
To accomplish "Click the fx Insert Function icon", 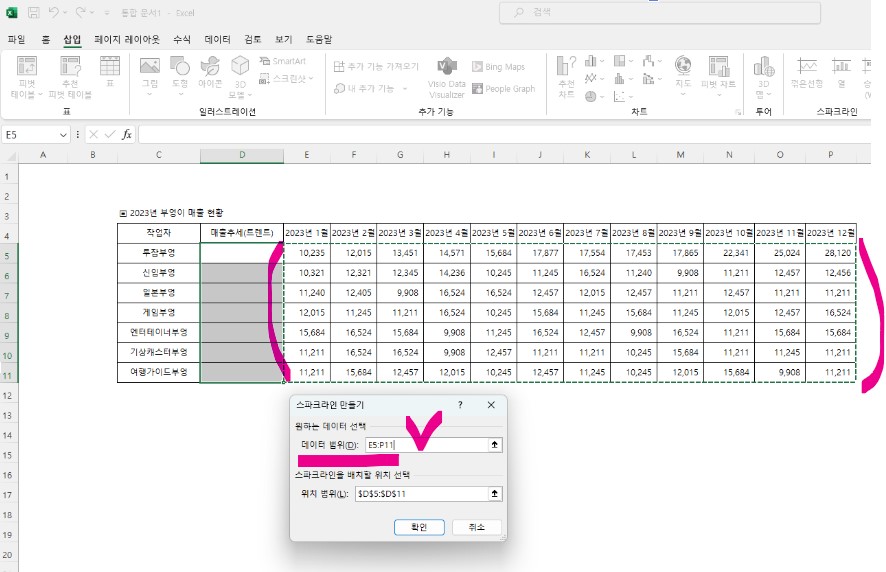I will pyautogui.click(x=127, y=135).
